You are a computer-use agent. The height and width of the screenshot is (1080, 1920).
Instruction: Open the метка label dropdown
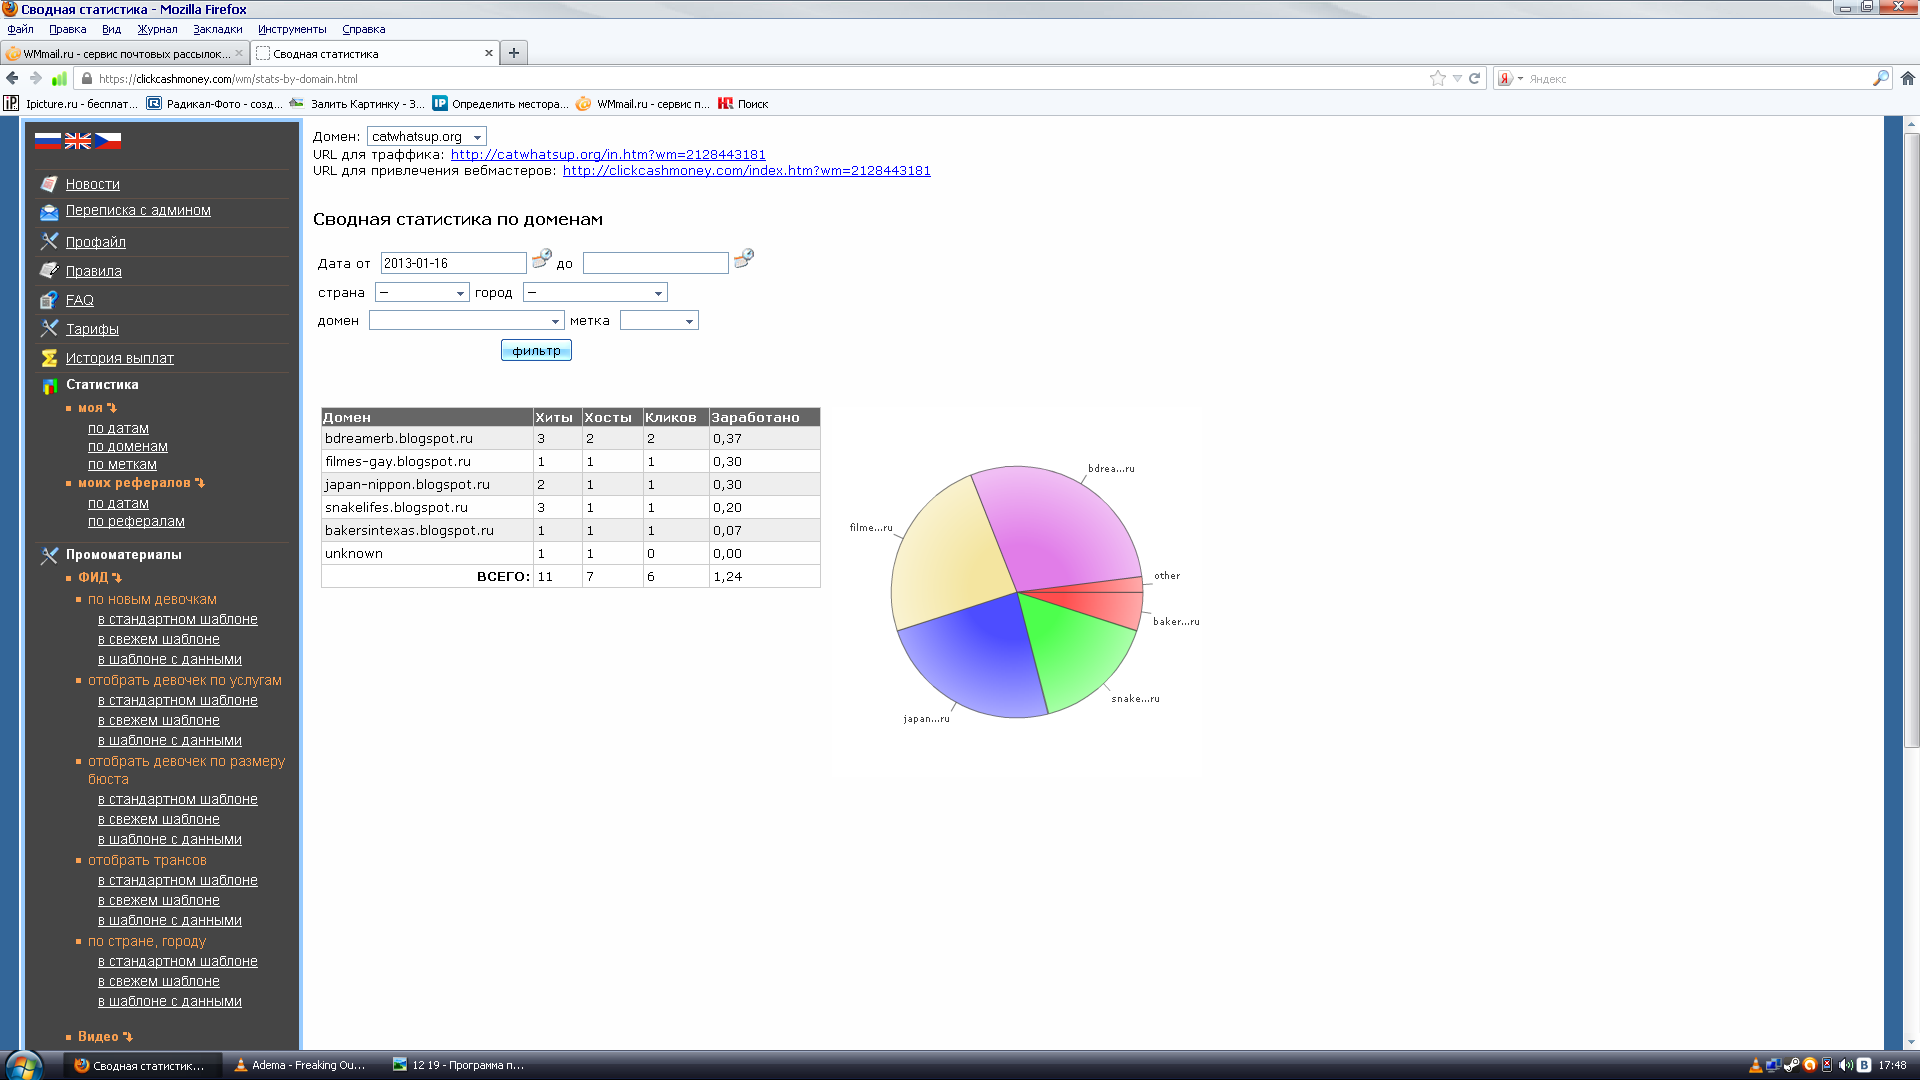pyautogui.click(x=658, y=321)
